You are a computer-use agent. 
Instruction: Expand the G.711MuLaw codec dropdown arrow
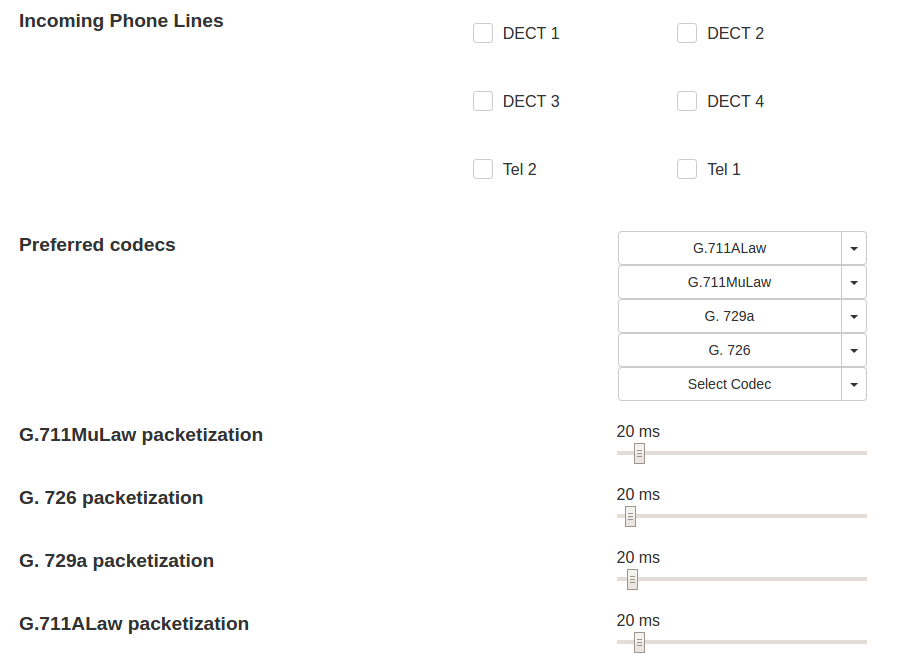[854, 282]
